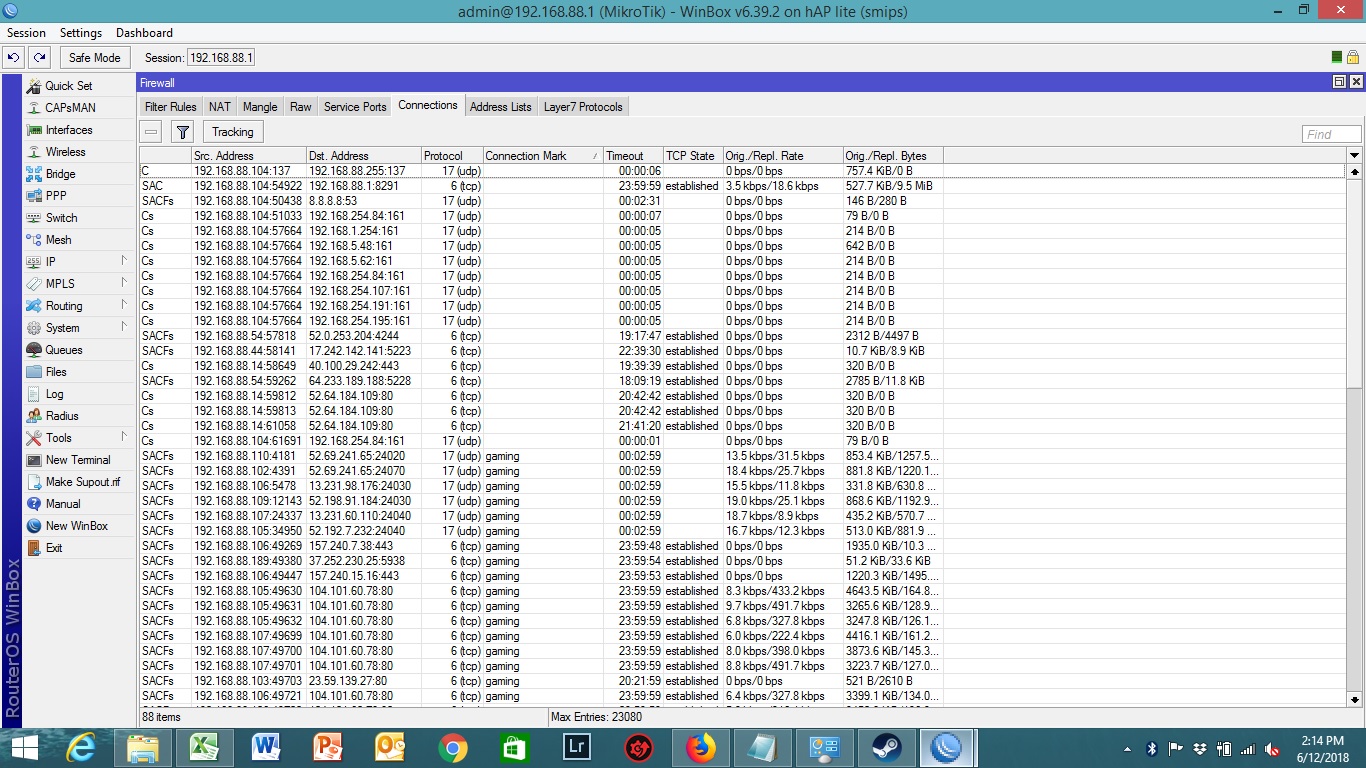This screenshot has width=1366, height=768.
Task: Click Exit in the sidebar
Action: [54, 548]
